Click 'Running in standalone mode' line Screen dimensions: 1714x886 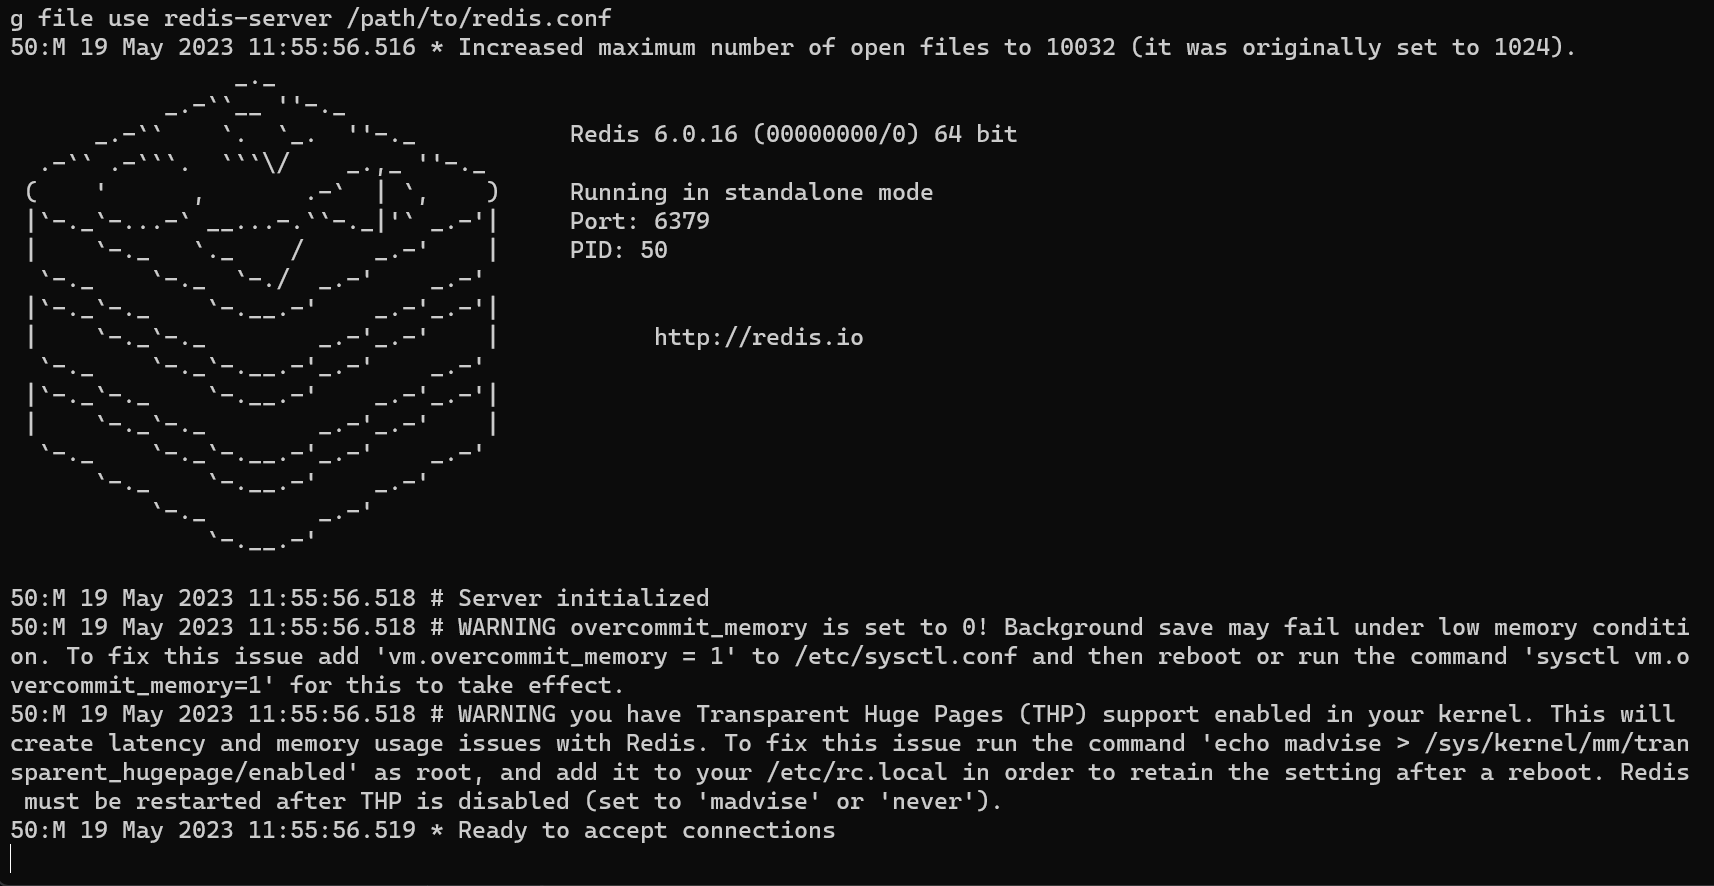tap(751, 192)
